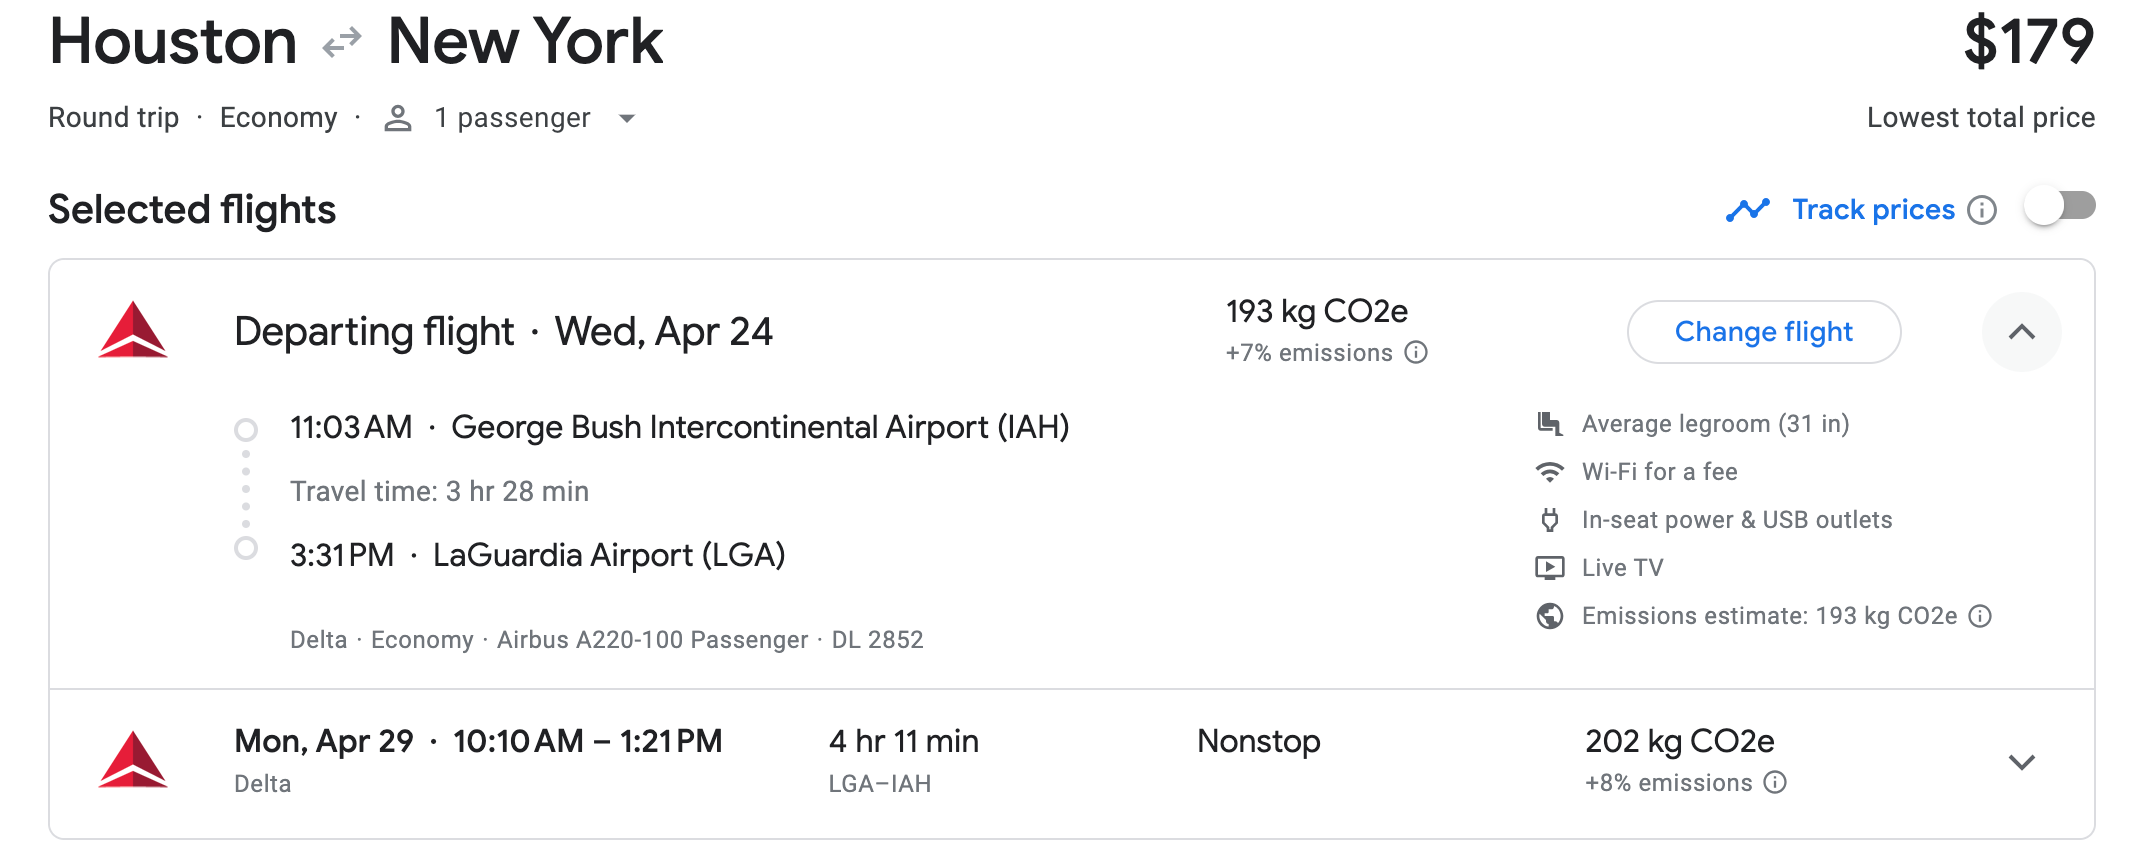
Task: Click the Departing flight Wed, Apr 24 heading
Action: pos(503,332)
